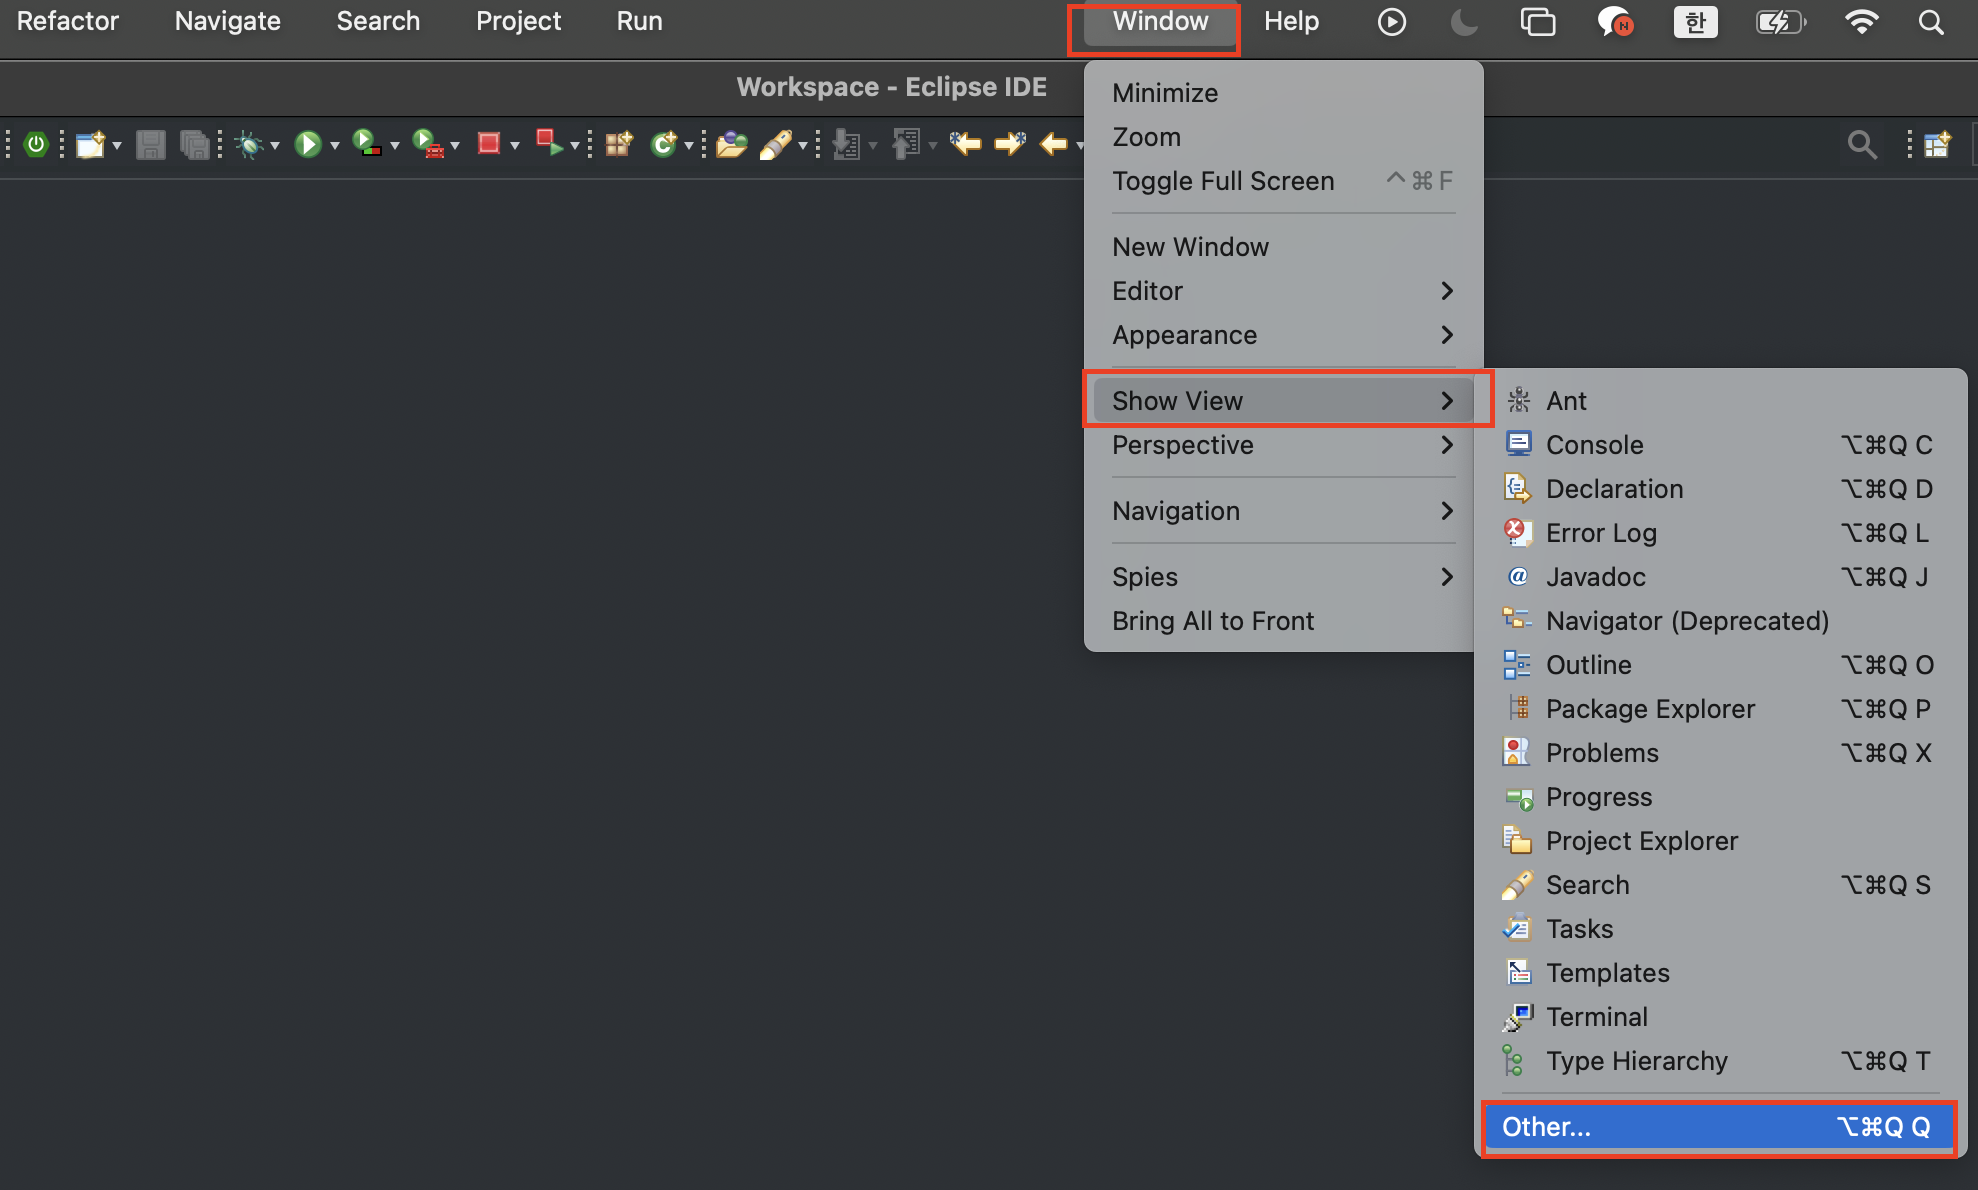
Task: Click the Debug bug icon
Action: tap(248, 145)
